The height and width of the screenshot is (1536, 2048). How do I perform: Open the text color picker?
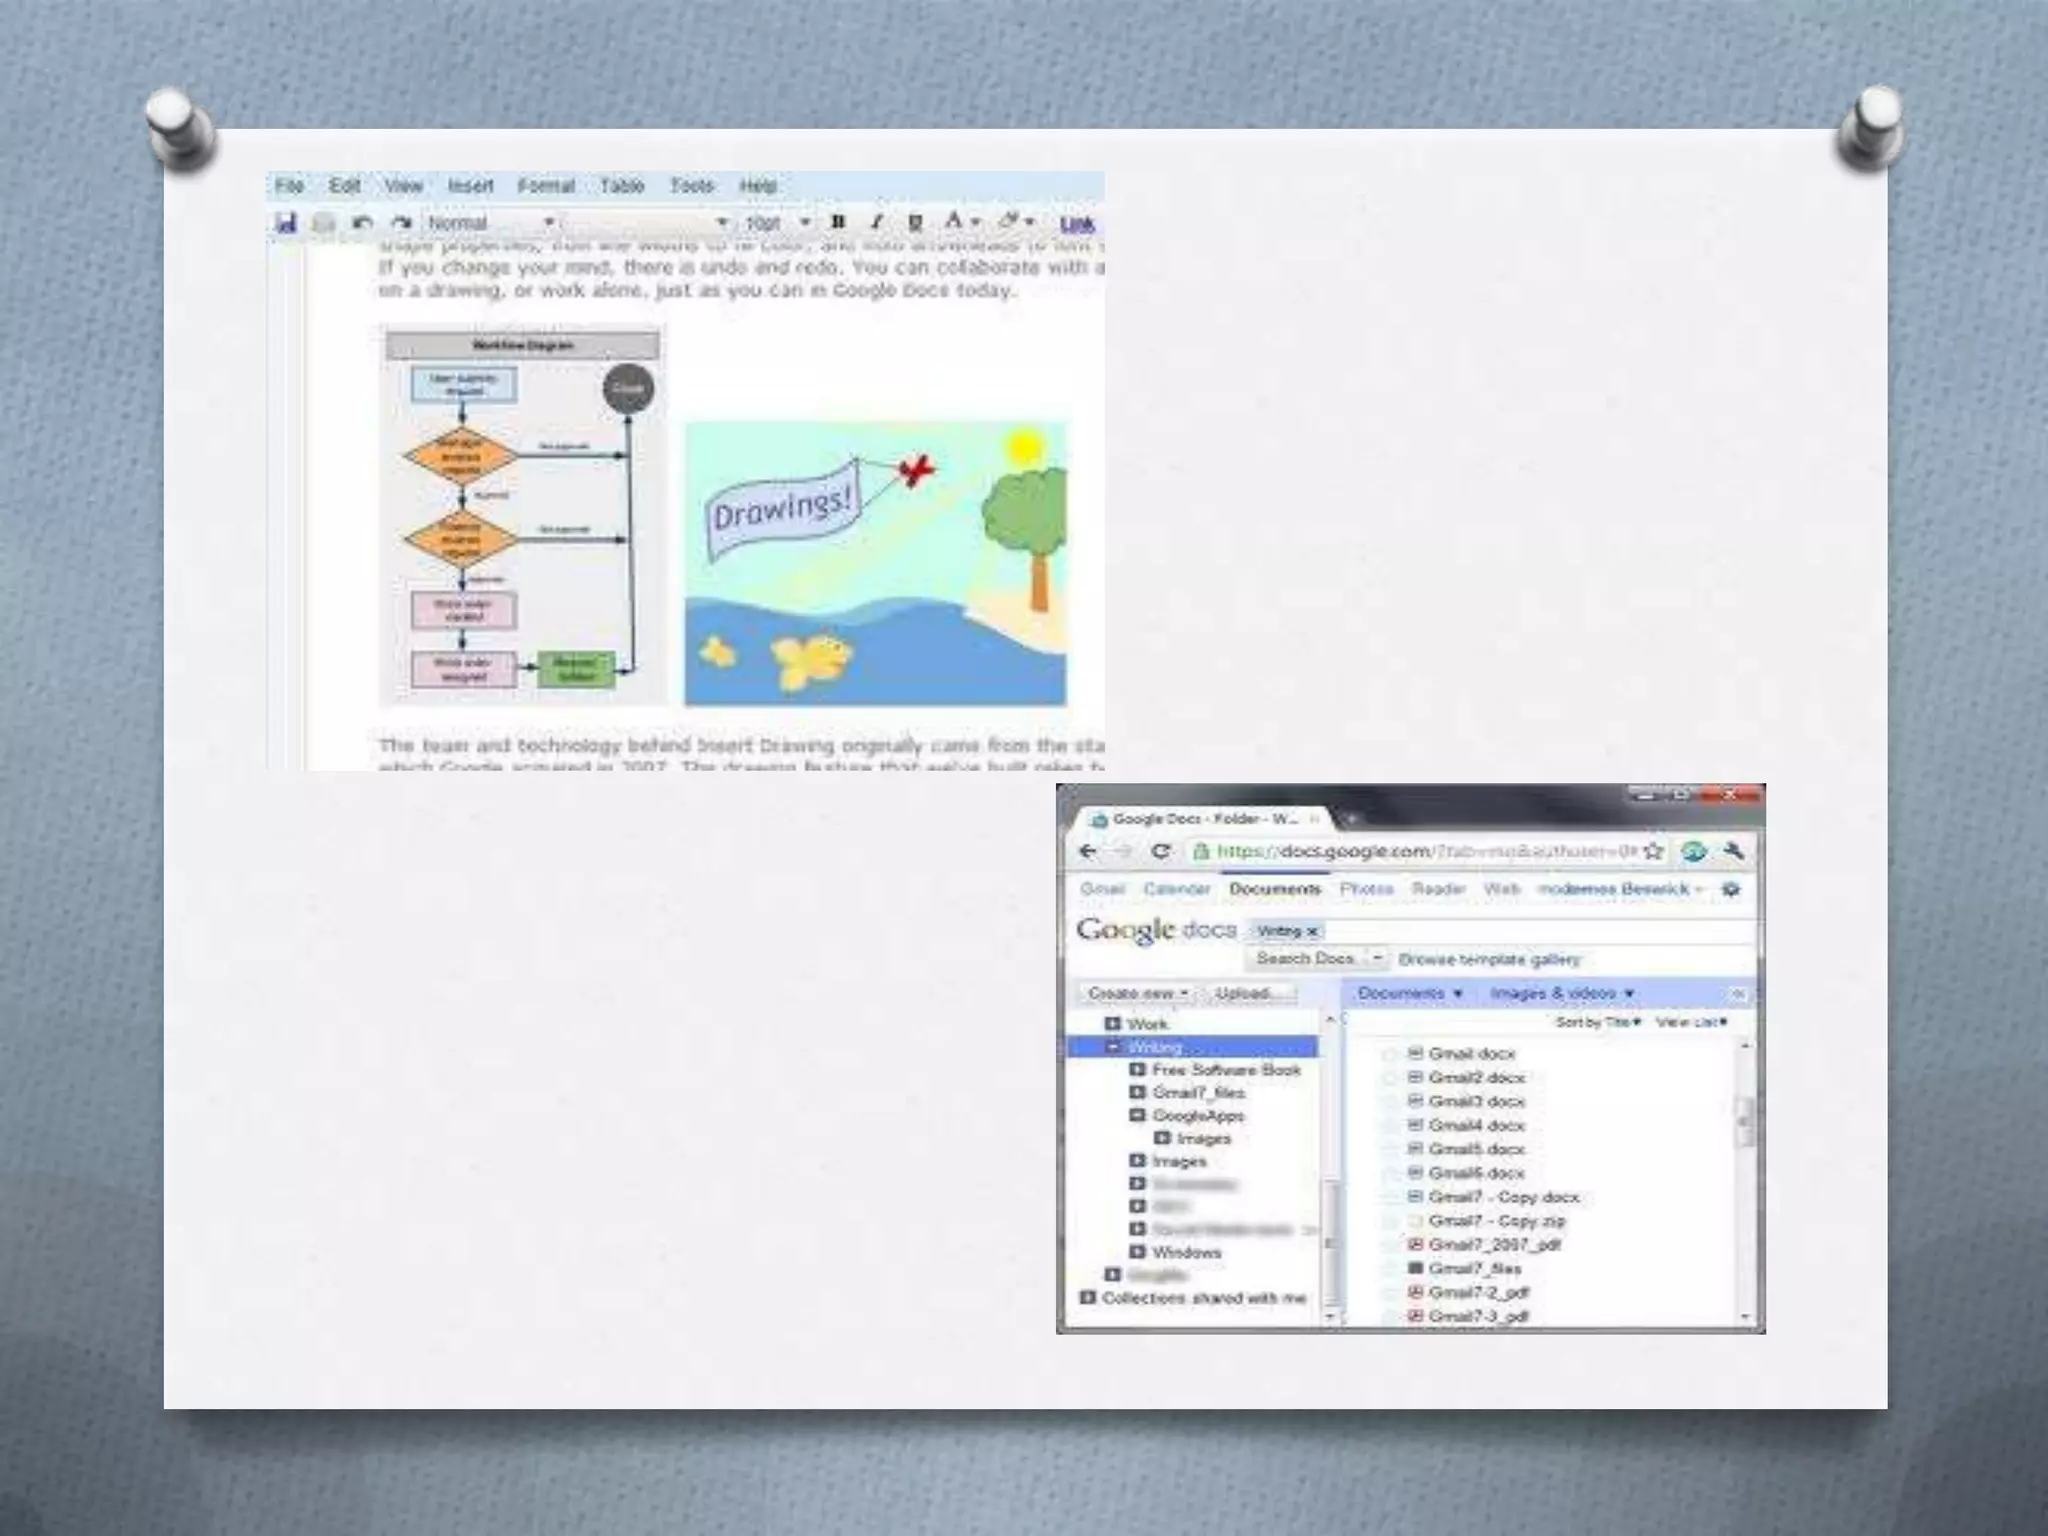961,221
